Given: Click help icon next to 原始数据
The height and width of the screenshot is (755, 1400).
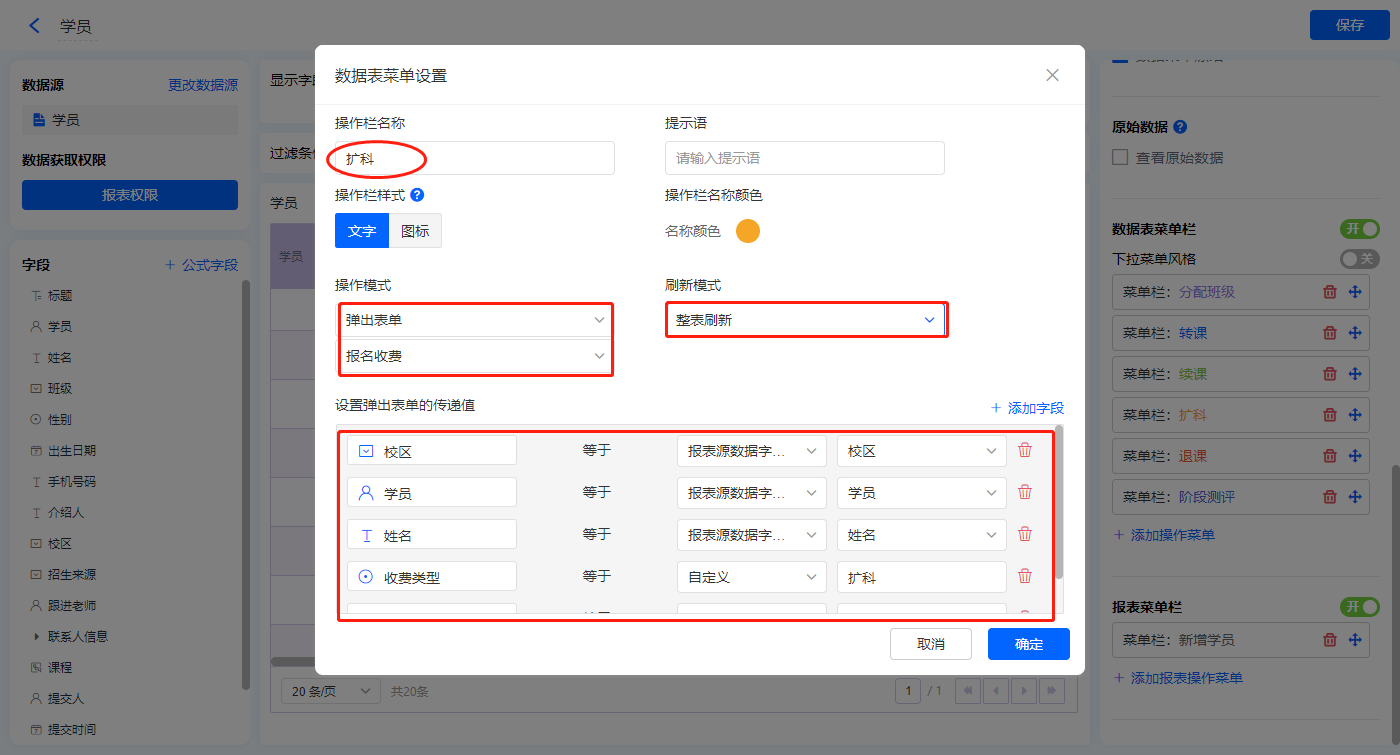Looking at the screenshot, I should click(x=1180, y=127).
